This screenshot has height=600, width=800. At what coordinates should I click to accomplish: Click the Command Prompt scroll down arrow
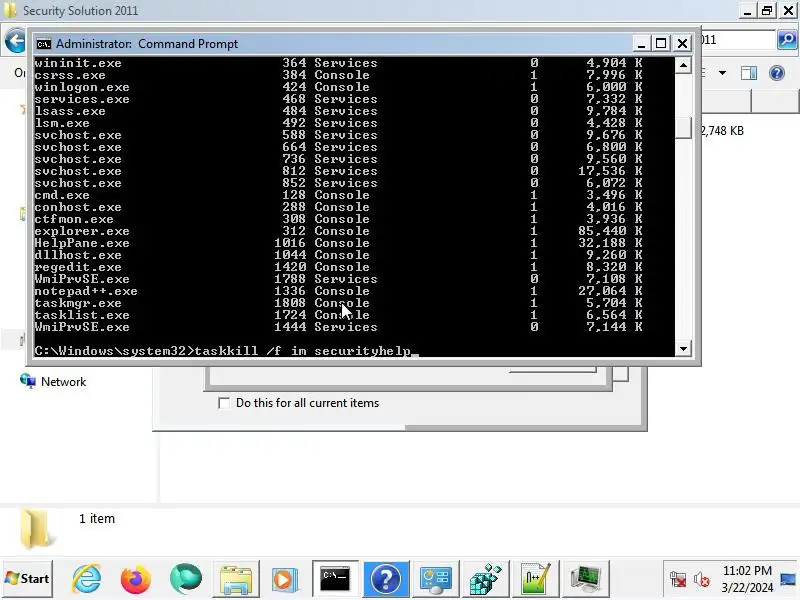[683, 349]
